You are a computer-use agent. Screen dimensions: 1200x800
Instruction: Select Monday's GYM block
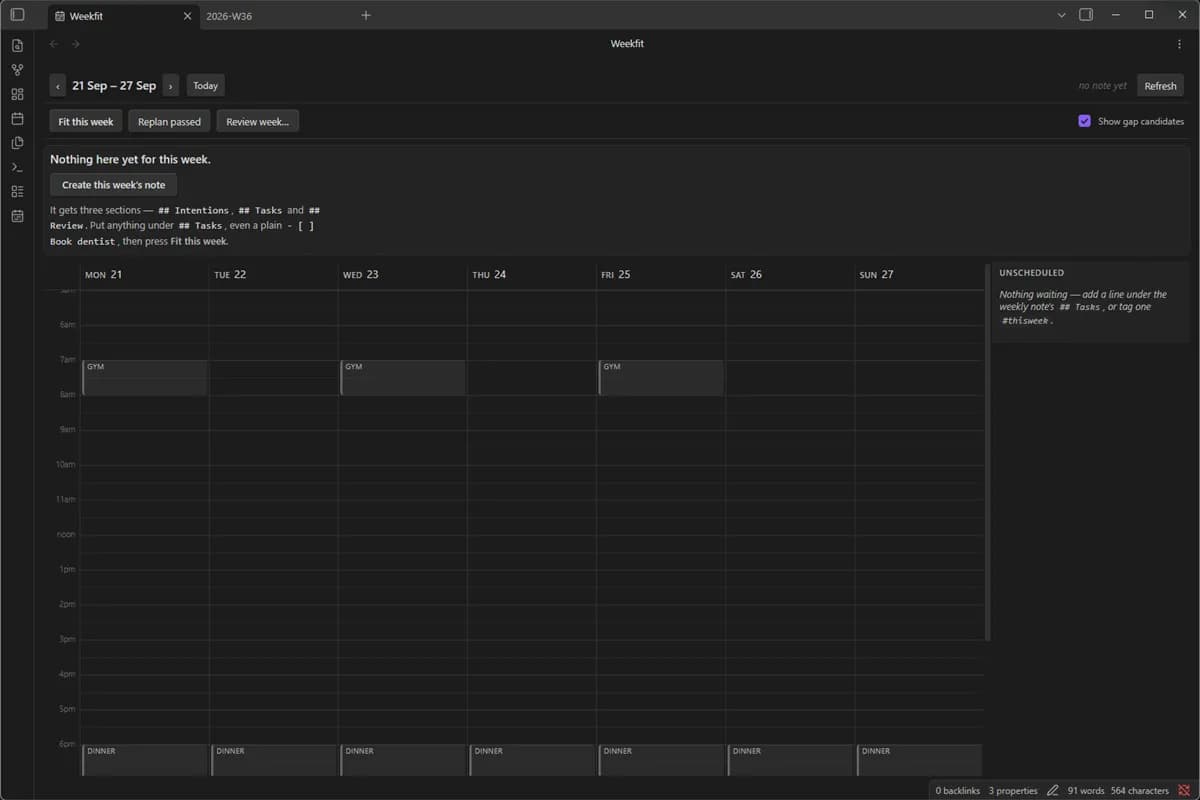pos(145,378)
